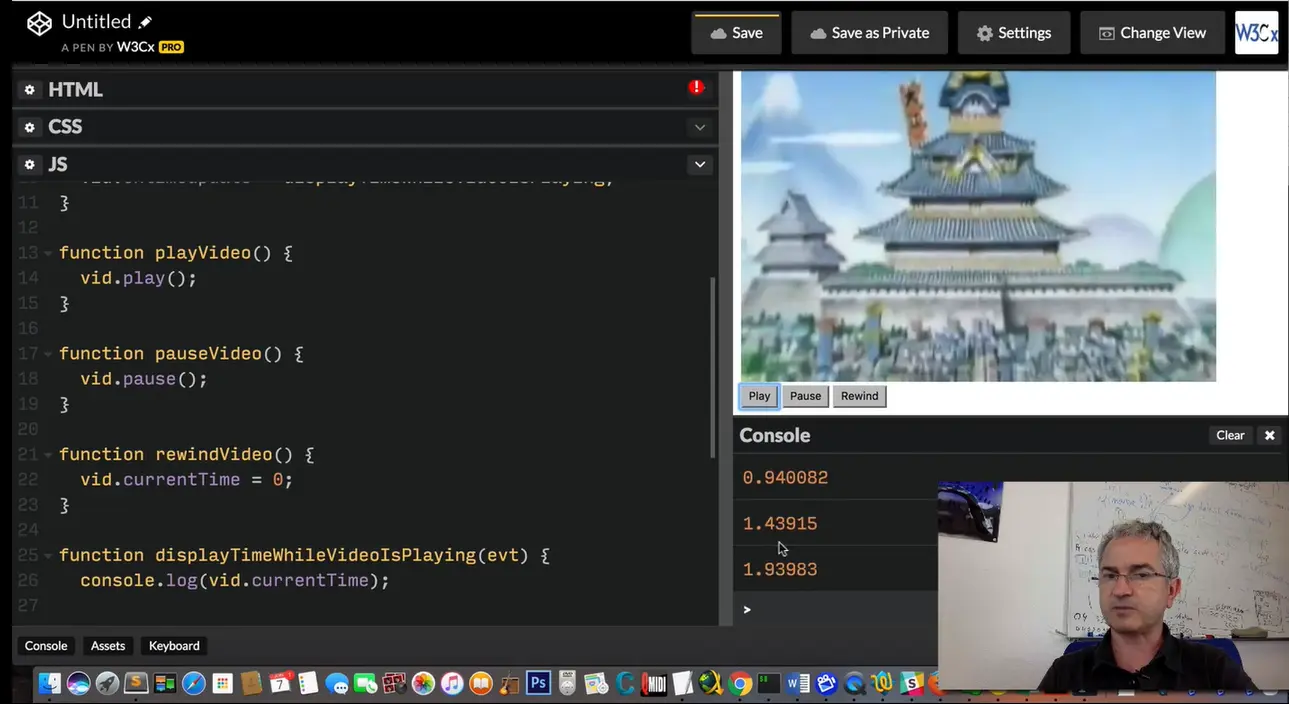
Task: Click Save as Private
Action: (869, 33)
